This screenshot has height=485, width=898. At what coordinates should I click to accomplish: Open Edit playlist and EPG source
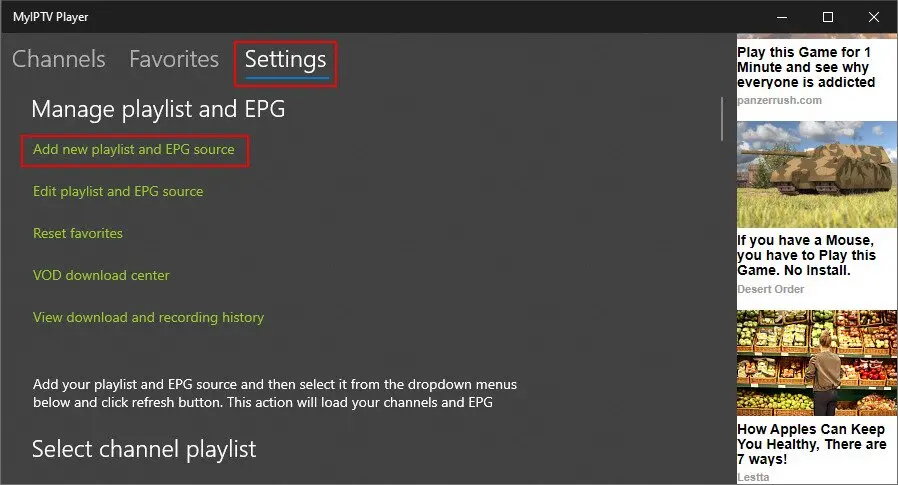pyautogui.click(x=118, y=191)
